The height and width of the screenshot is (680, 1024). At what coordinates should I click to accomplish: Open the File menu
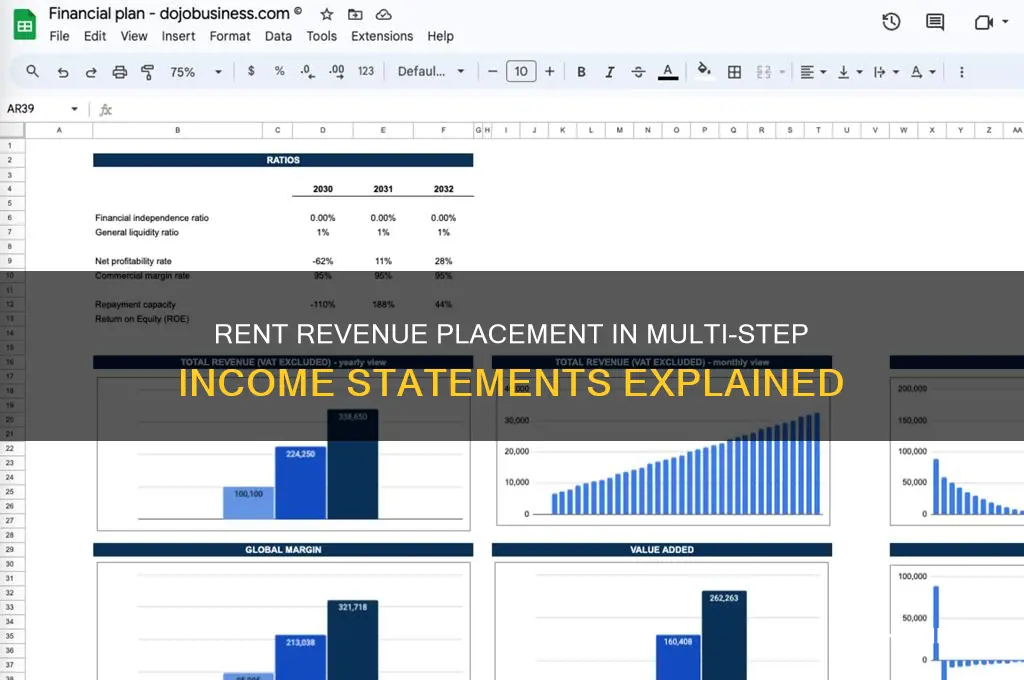tap(59, 37)
